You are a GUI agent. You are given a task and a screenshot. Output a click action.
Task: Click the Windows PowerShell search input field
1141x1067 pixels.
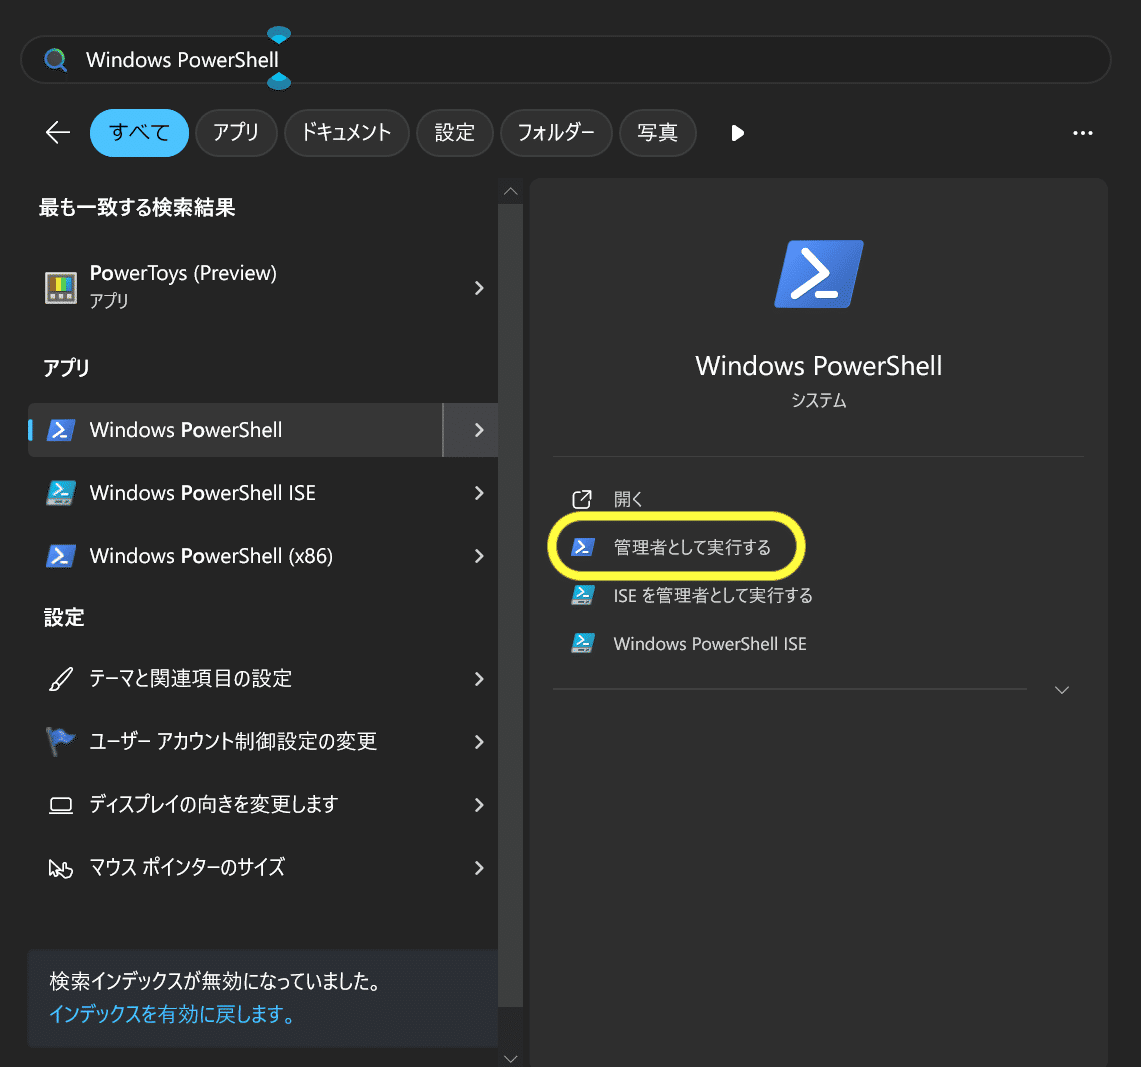coord(566,60)
